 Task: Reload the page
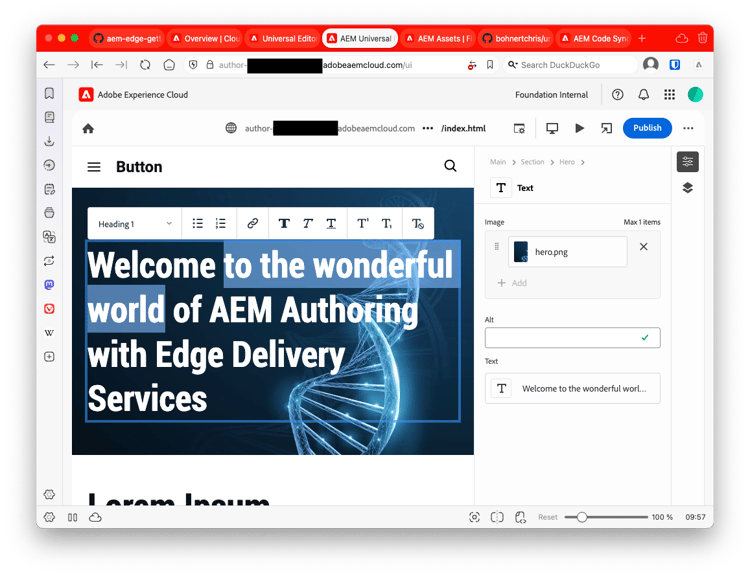pos(145,65)
